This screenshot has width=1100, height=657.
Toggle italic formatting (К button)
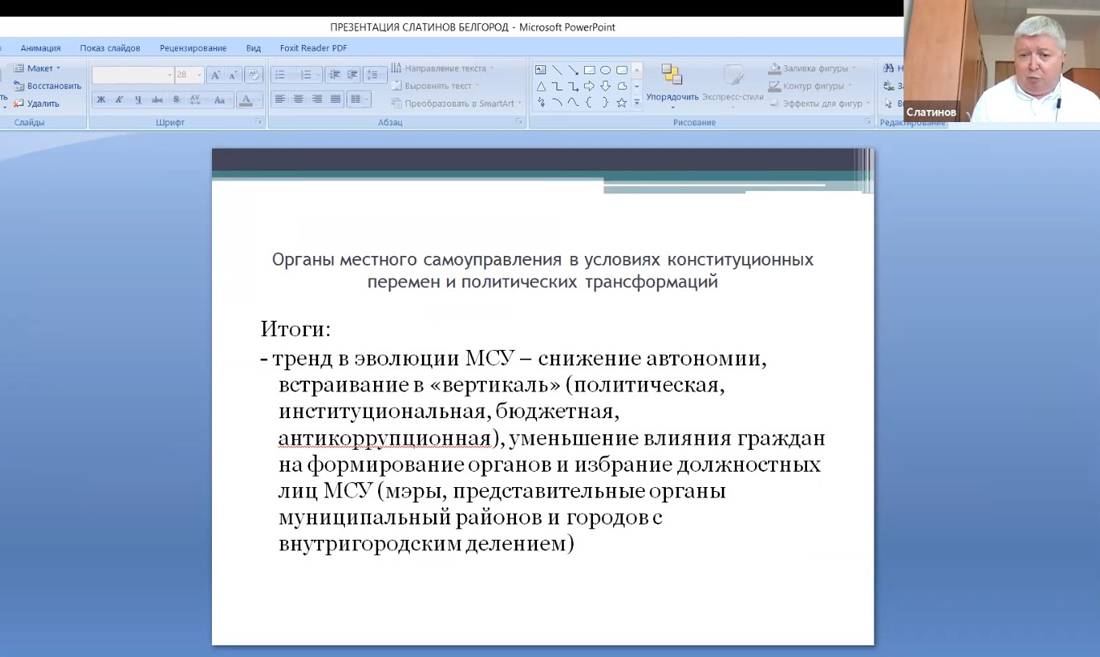coord(119,100)
